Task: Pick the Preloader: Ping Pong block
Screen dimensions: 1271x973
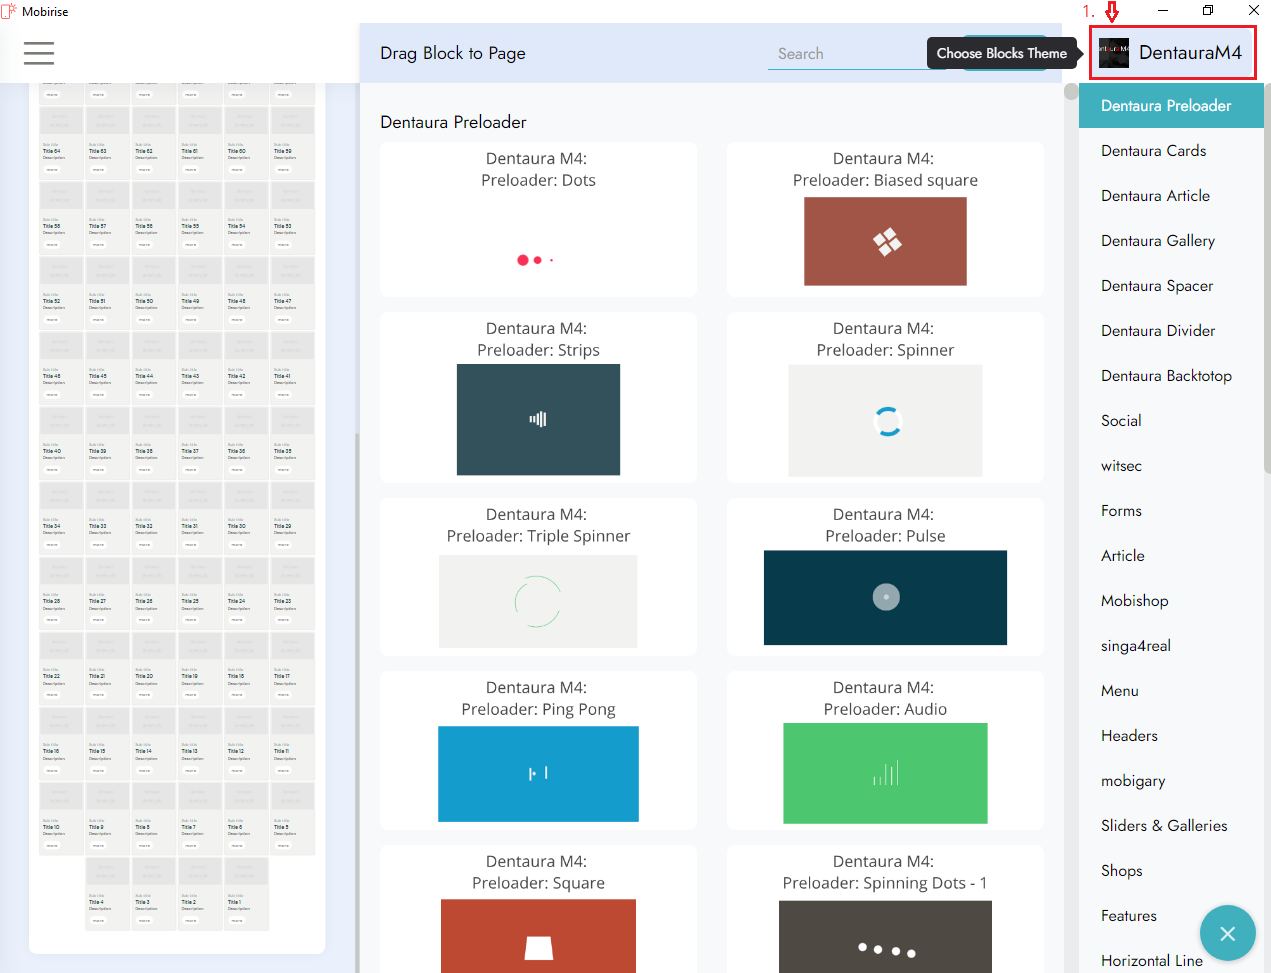Action: [x=538, y=750]
